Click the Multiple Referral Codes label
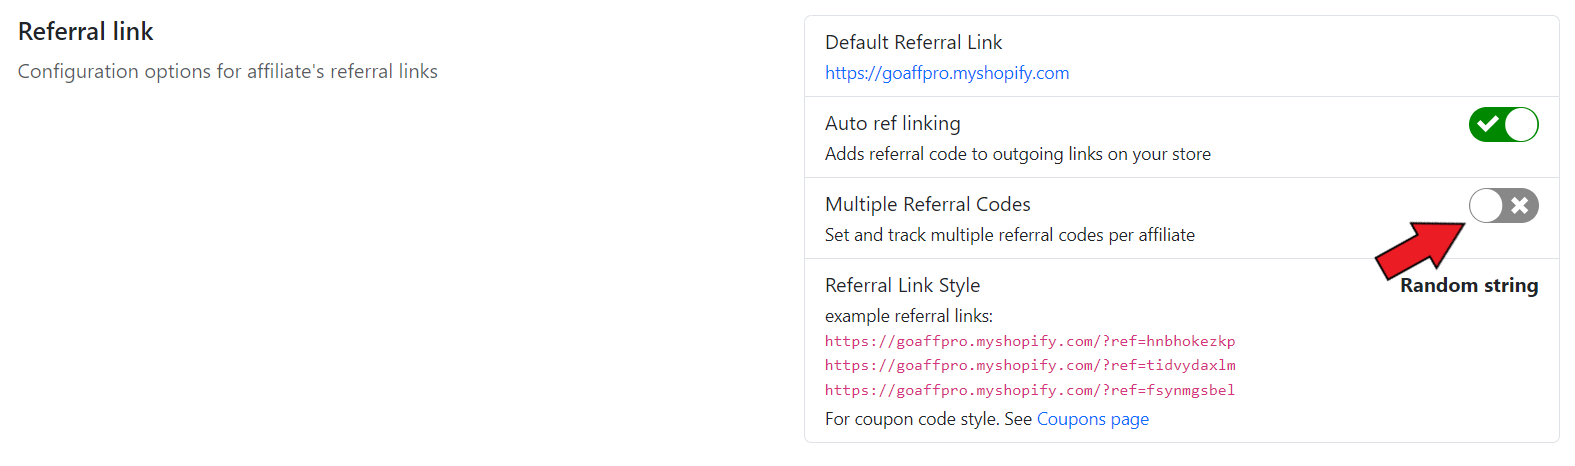The image size is (1575, 466). (927, 205)
